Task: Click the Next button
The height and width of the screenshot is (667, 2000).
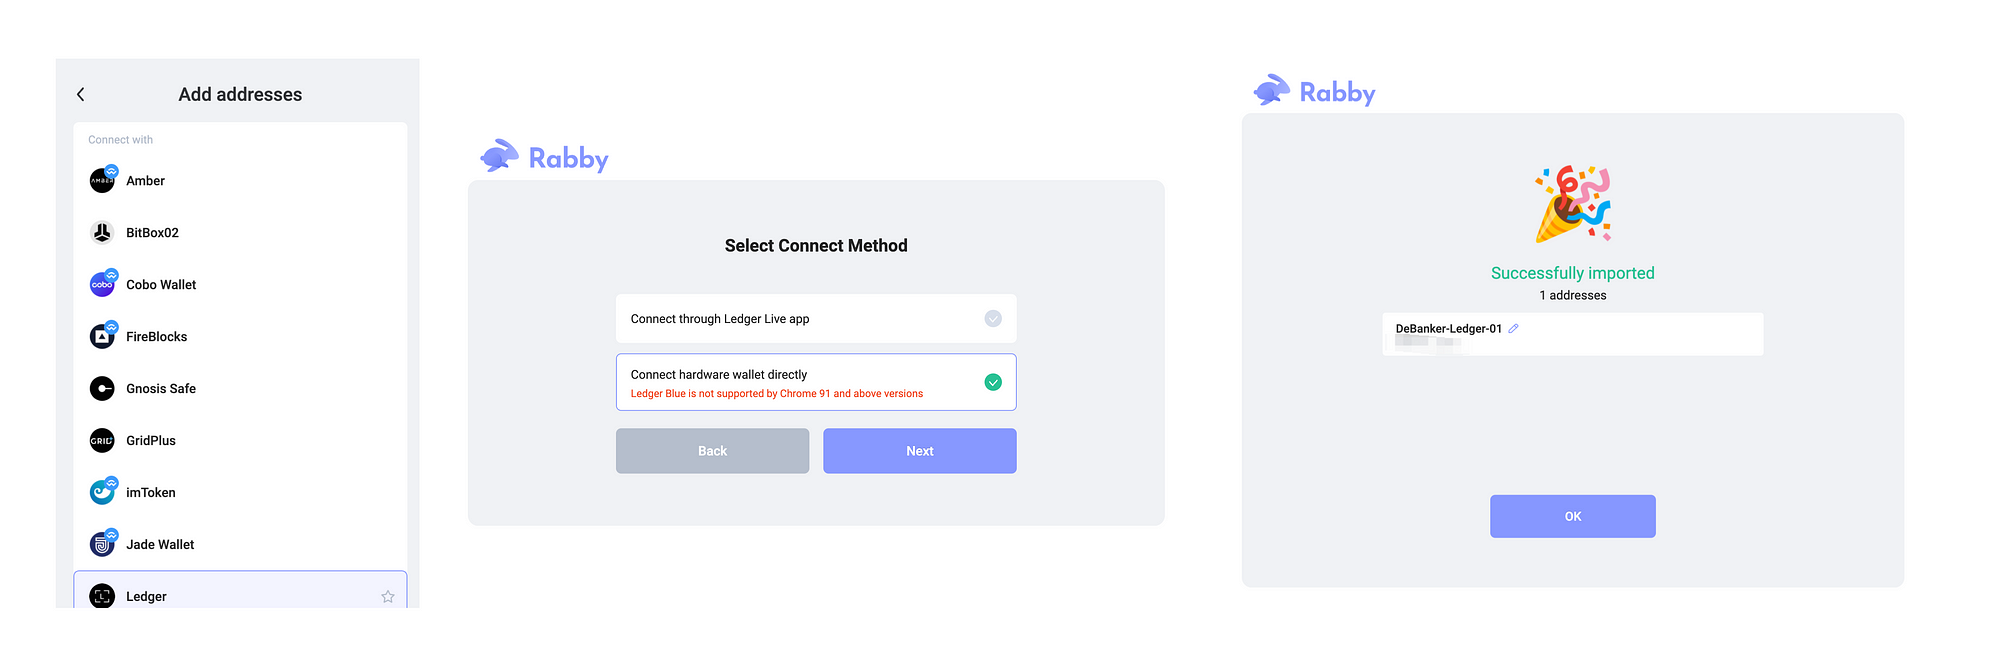Action: click(919, 450)
